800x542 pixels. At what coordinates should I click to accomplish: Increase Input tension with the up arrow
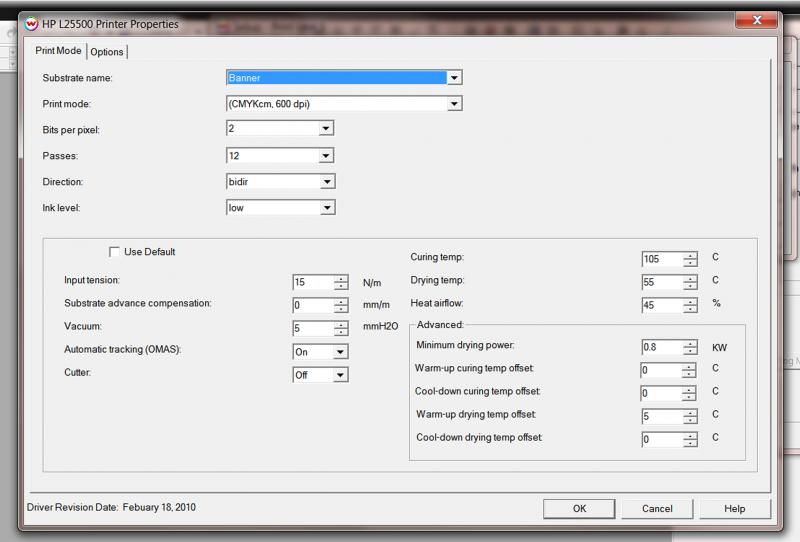pos(341,279)
